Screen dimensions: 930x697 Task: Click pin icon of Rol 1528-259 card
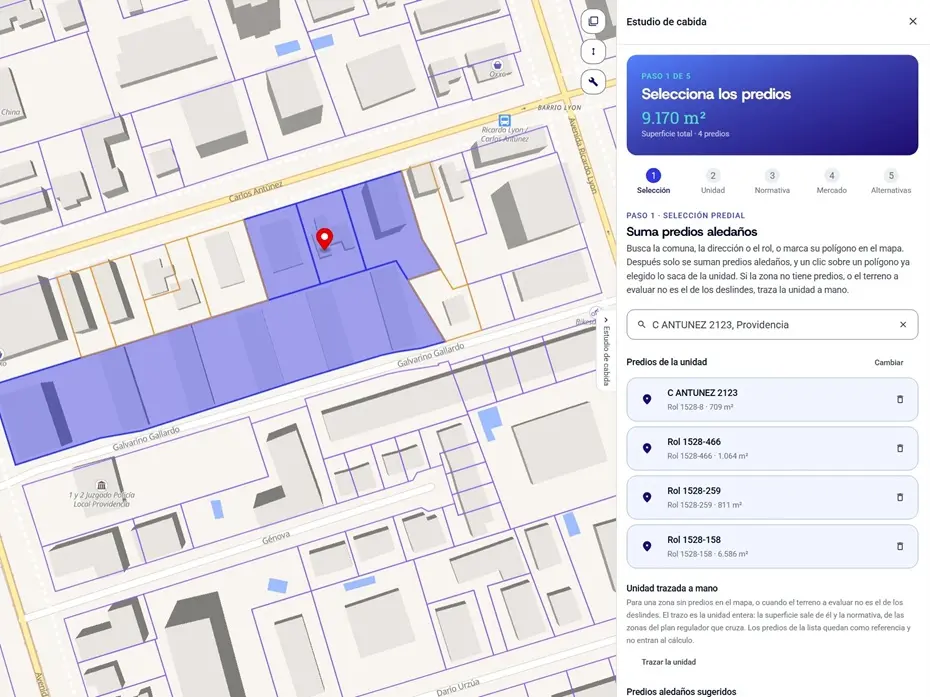647,497
